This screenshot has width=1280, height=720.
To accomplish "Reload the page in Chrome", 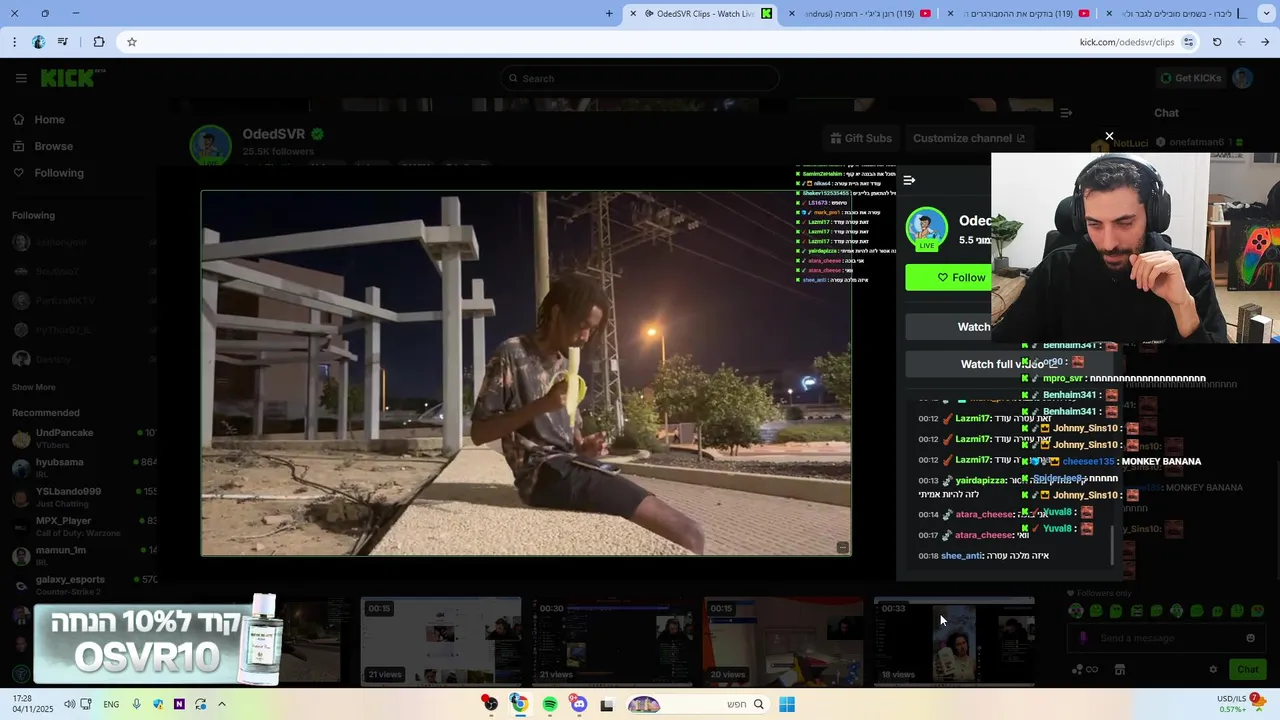I will tap(1217, 42).
